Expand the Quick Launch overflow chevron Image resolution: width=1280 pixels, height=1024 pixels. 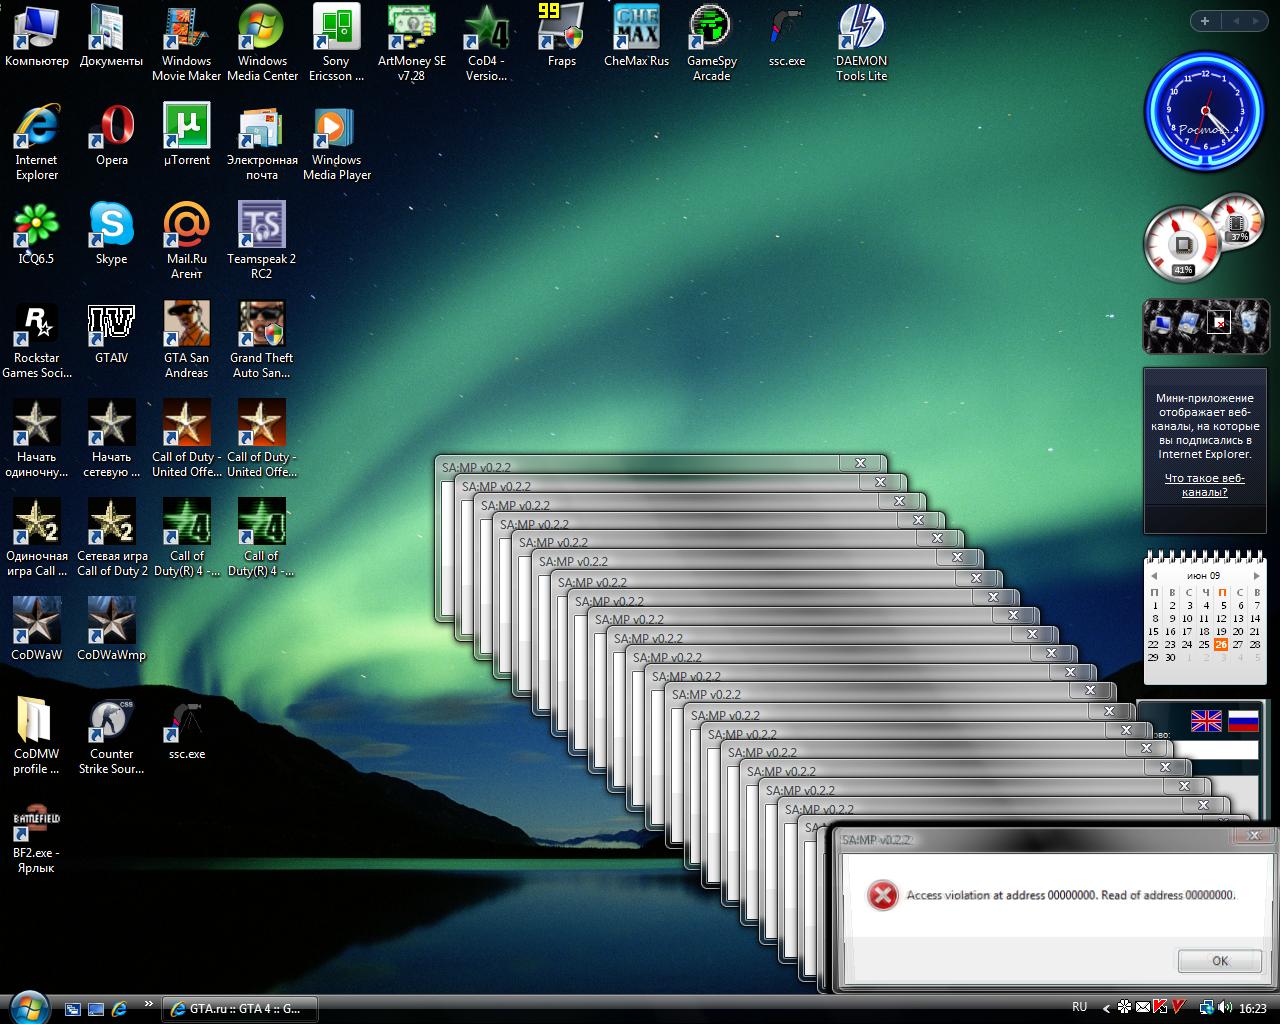tap(149, 1003)
